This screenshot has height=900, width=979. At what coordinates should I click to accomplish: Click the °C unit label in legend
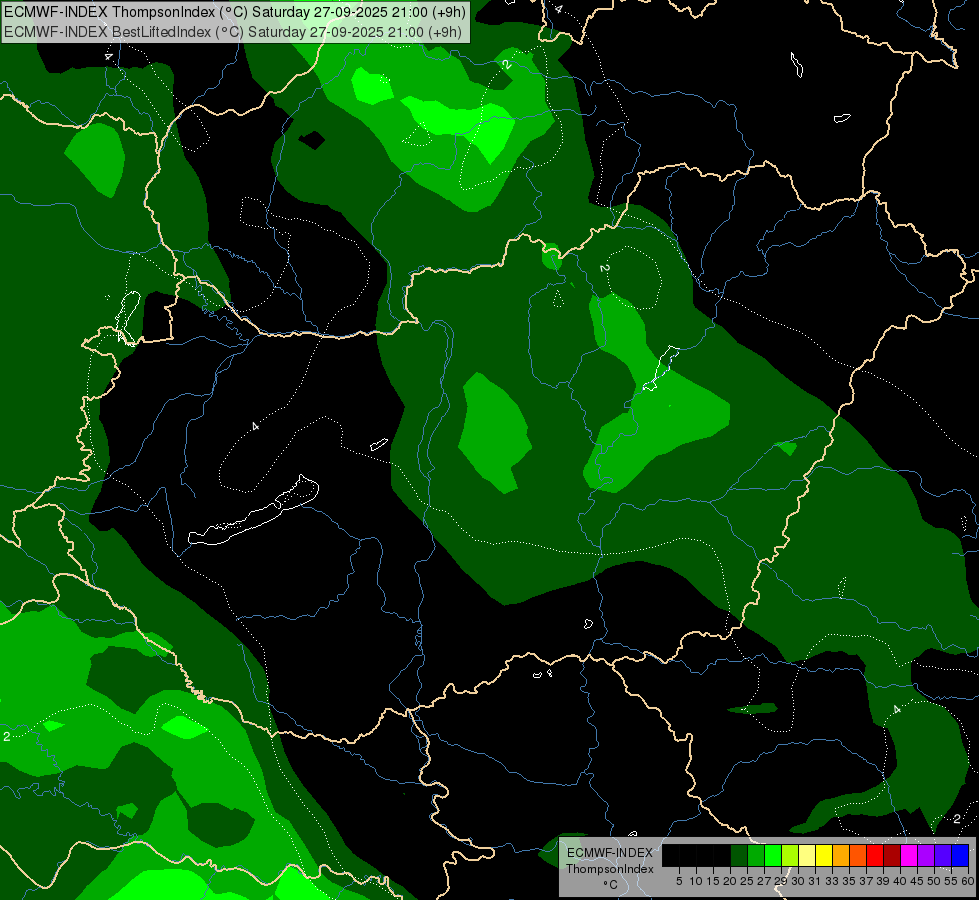pyautogui.click(x=609, y=885)
